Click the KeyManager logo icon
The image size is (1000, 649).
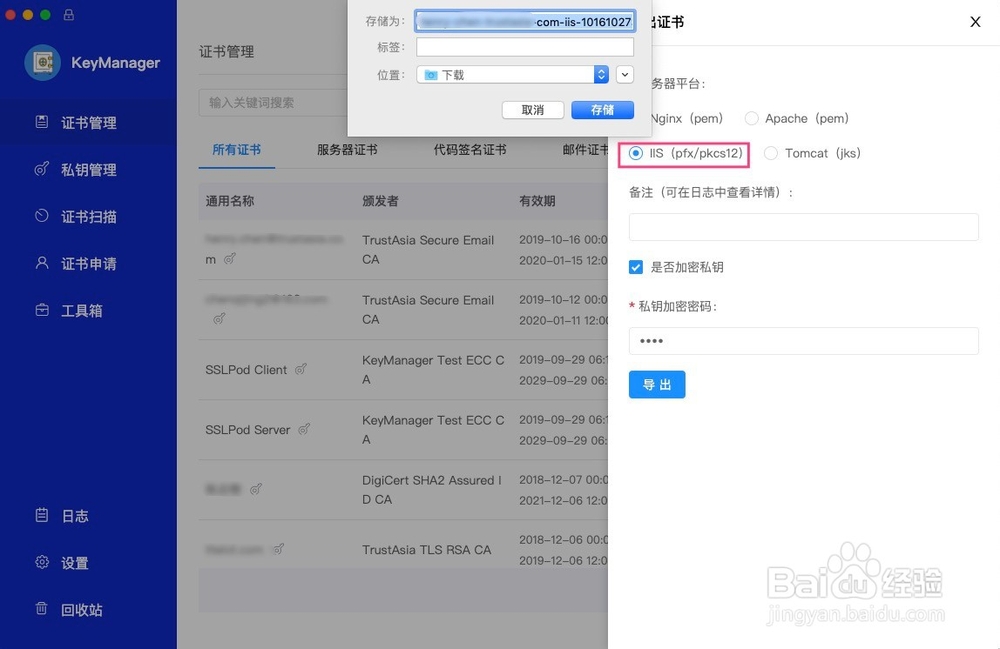(x=43, y=62)
